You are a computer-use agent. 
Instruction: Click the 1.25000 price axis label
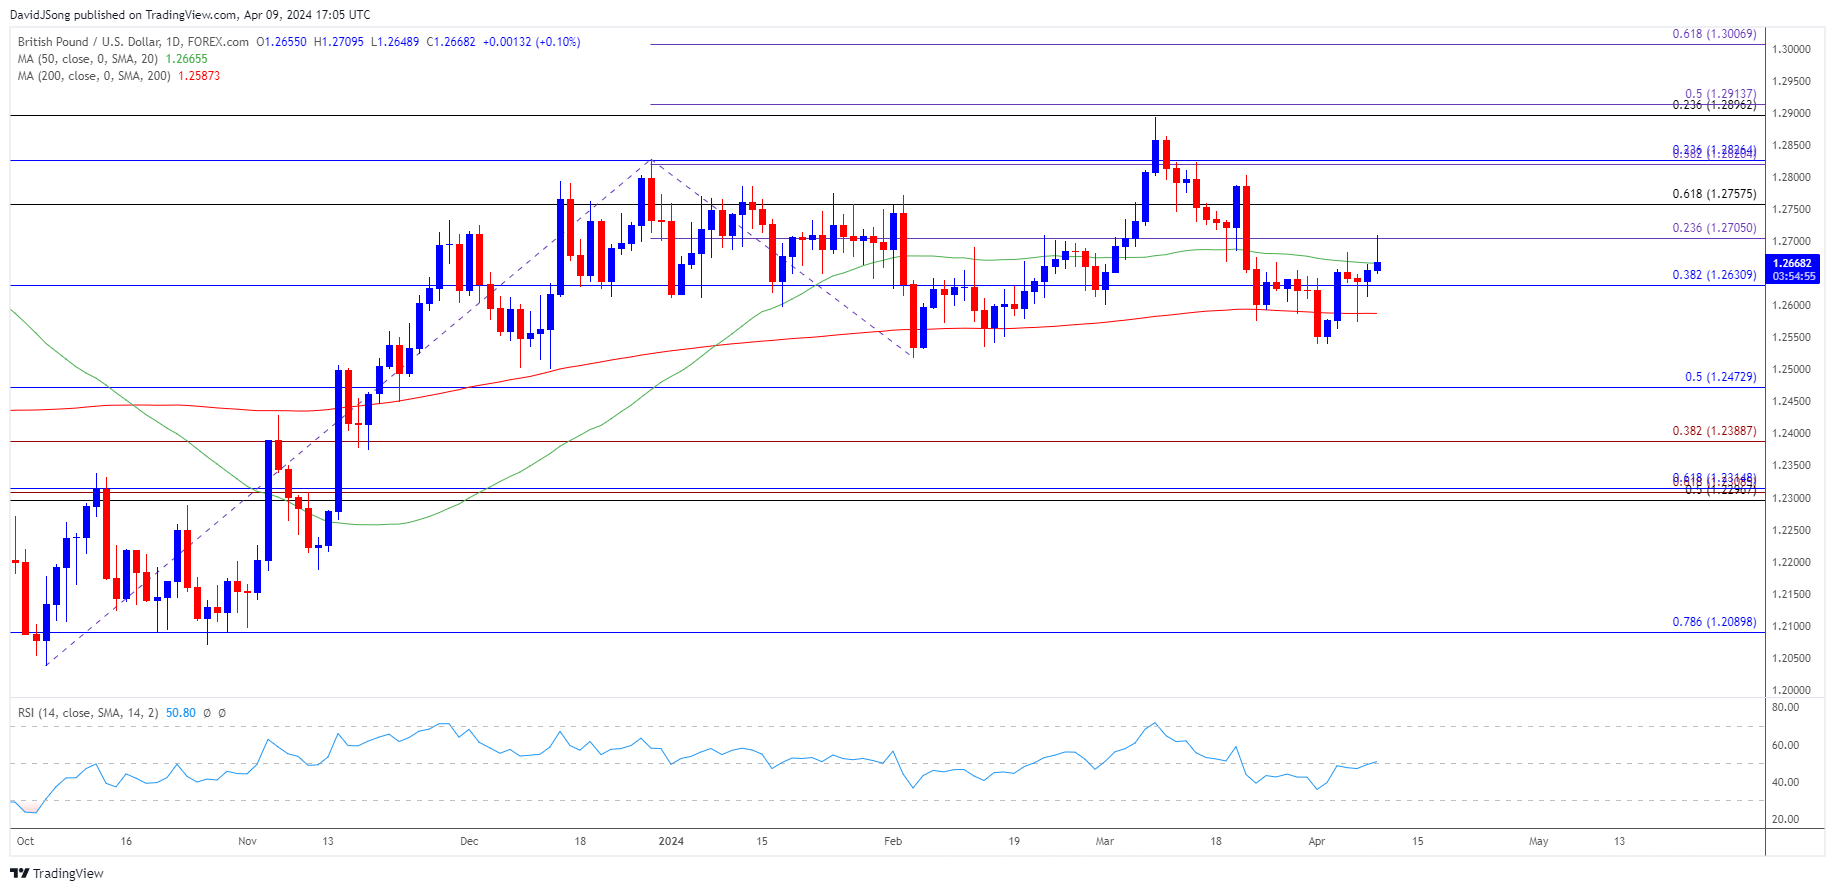point(1792,370)
